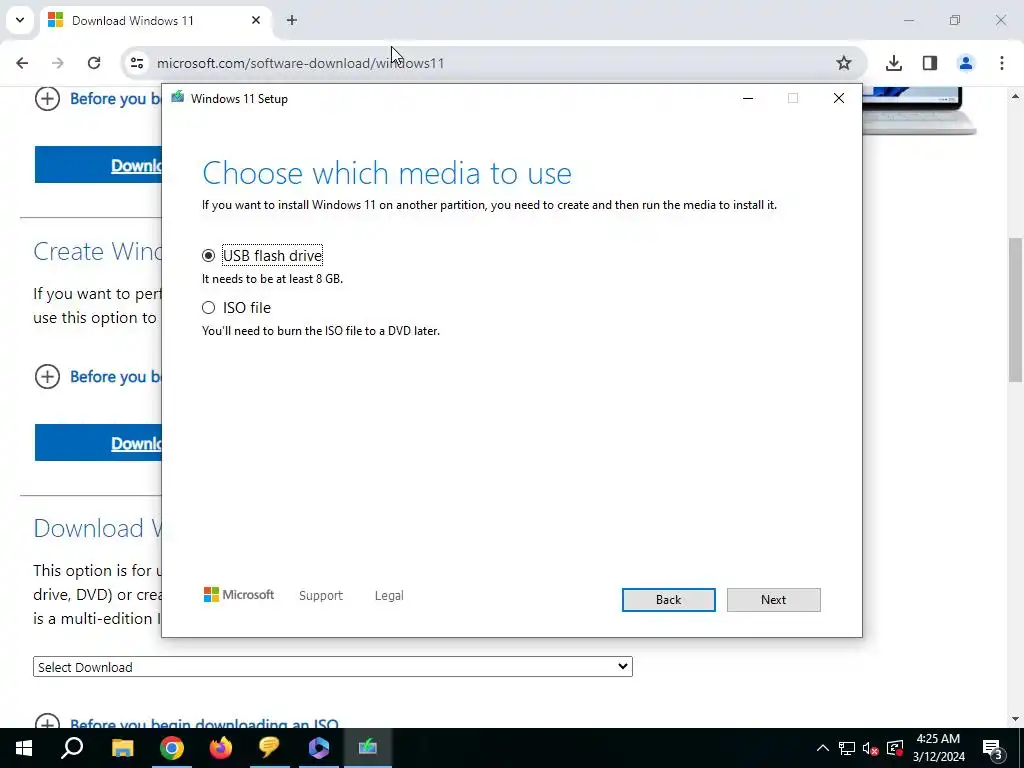1024x768 pixels.
Task: Open the Legal link in Setup
Action: point(389,596)
